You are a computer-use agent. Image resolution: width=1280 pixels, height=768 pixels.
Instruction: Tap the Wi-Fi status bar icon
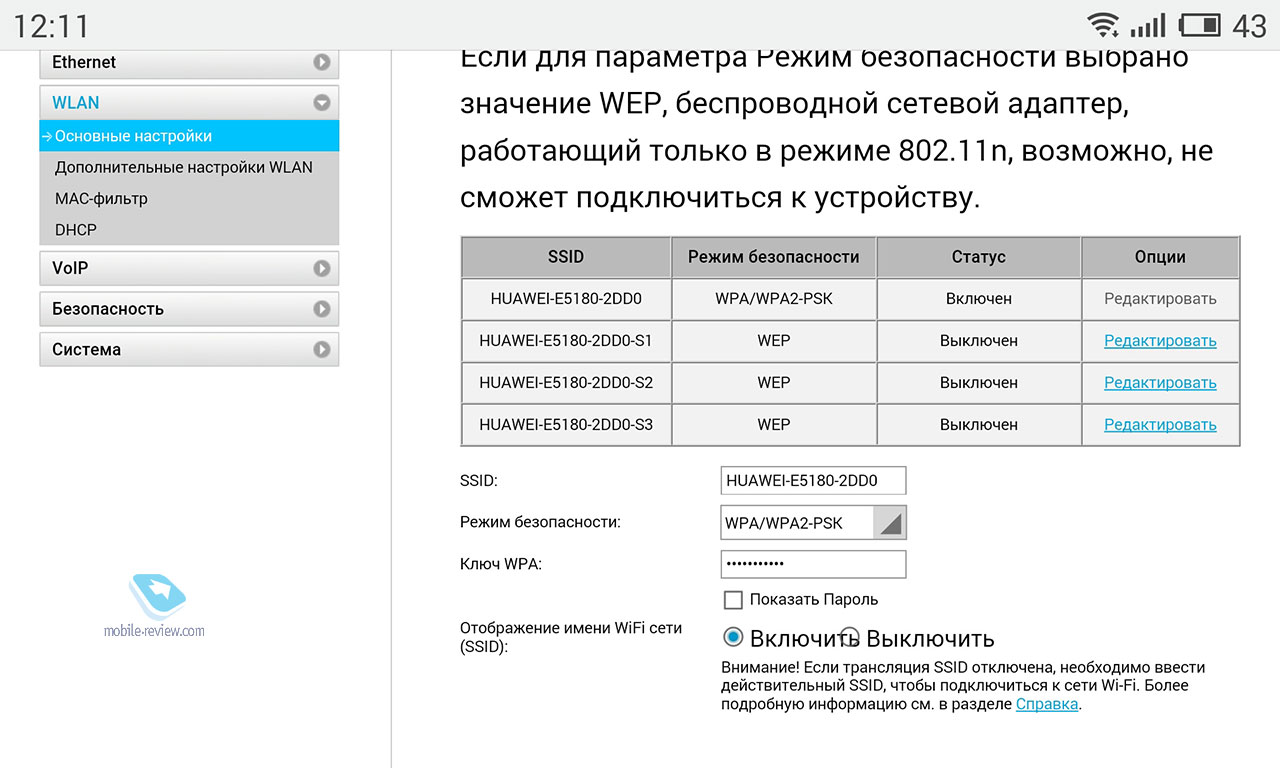(x=1103, y=25)
